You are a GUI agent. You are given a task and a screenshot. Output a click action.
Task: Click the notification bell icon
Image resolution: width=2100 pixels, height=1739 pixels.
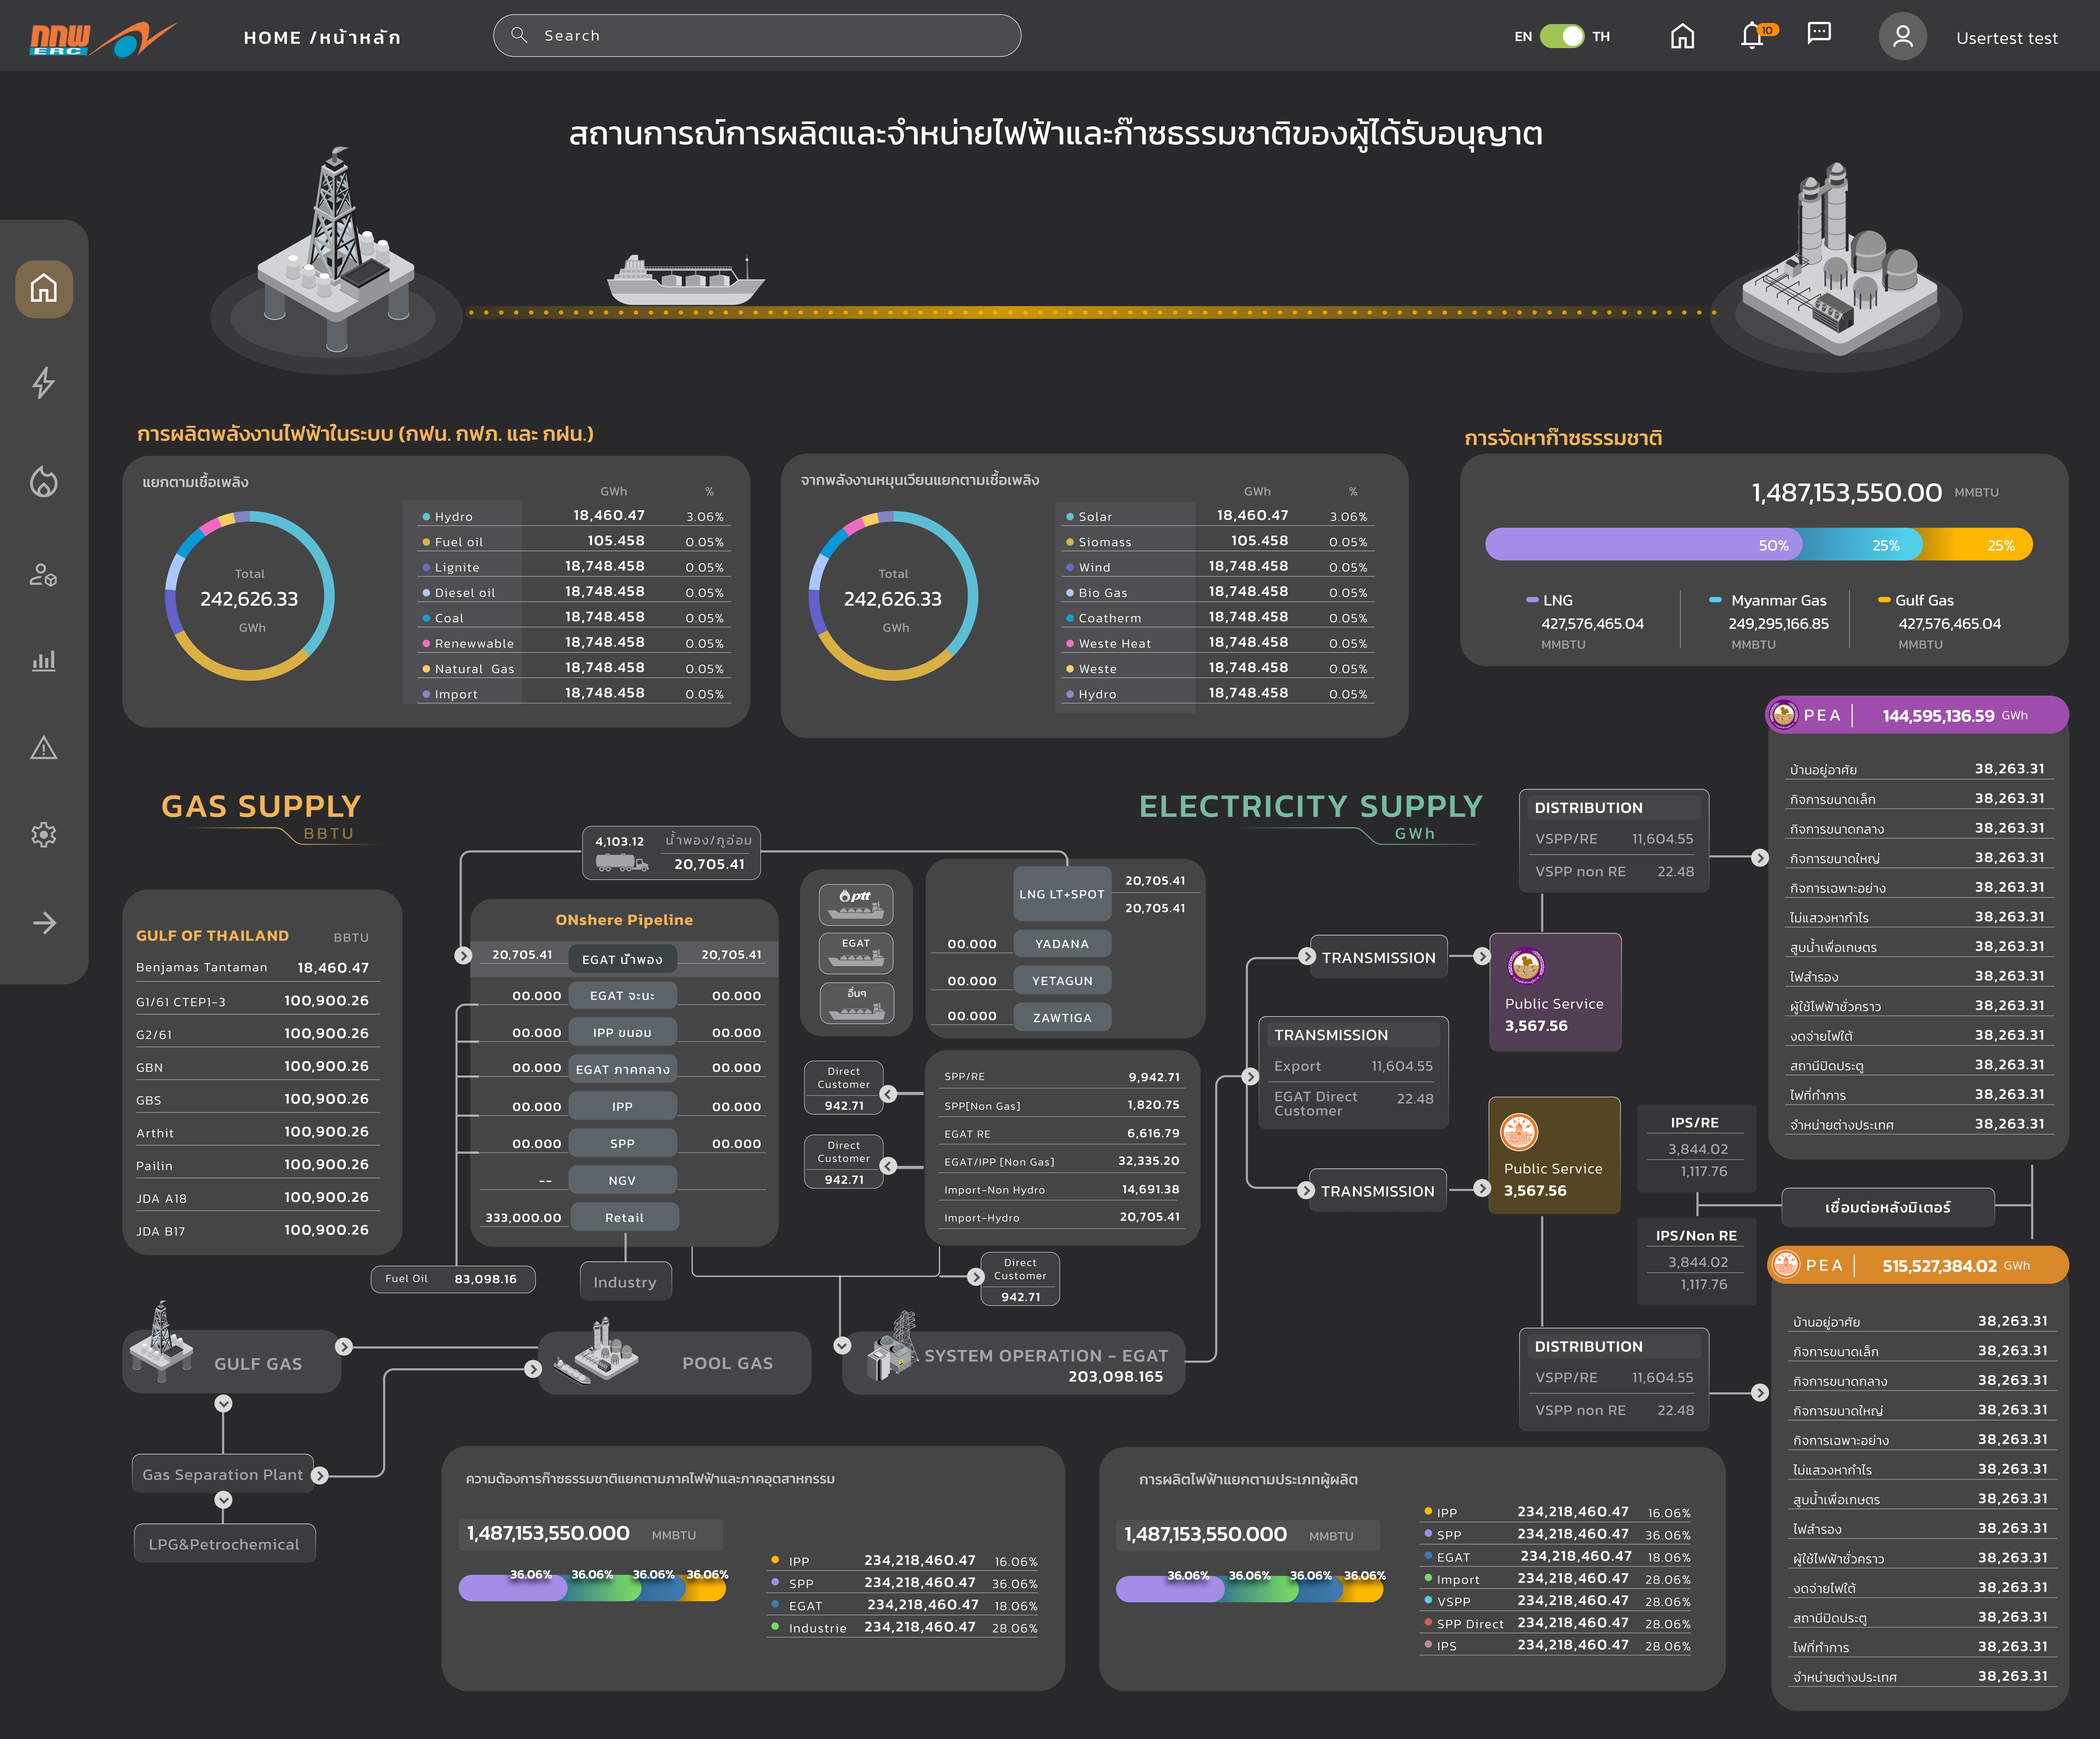(1752, 36)
